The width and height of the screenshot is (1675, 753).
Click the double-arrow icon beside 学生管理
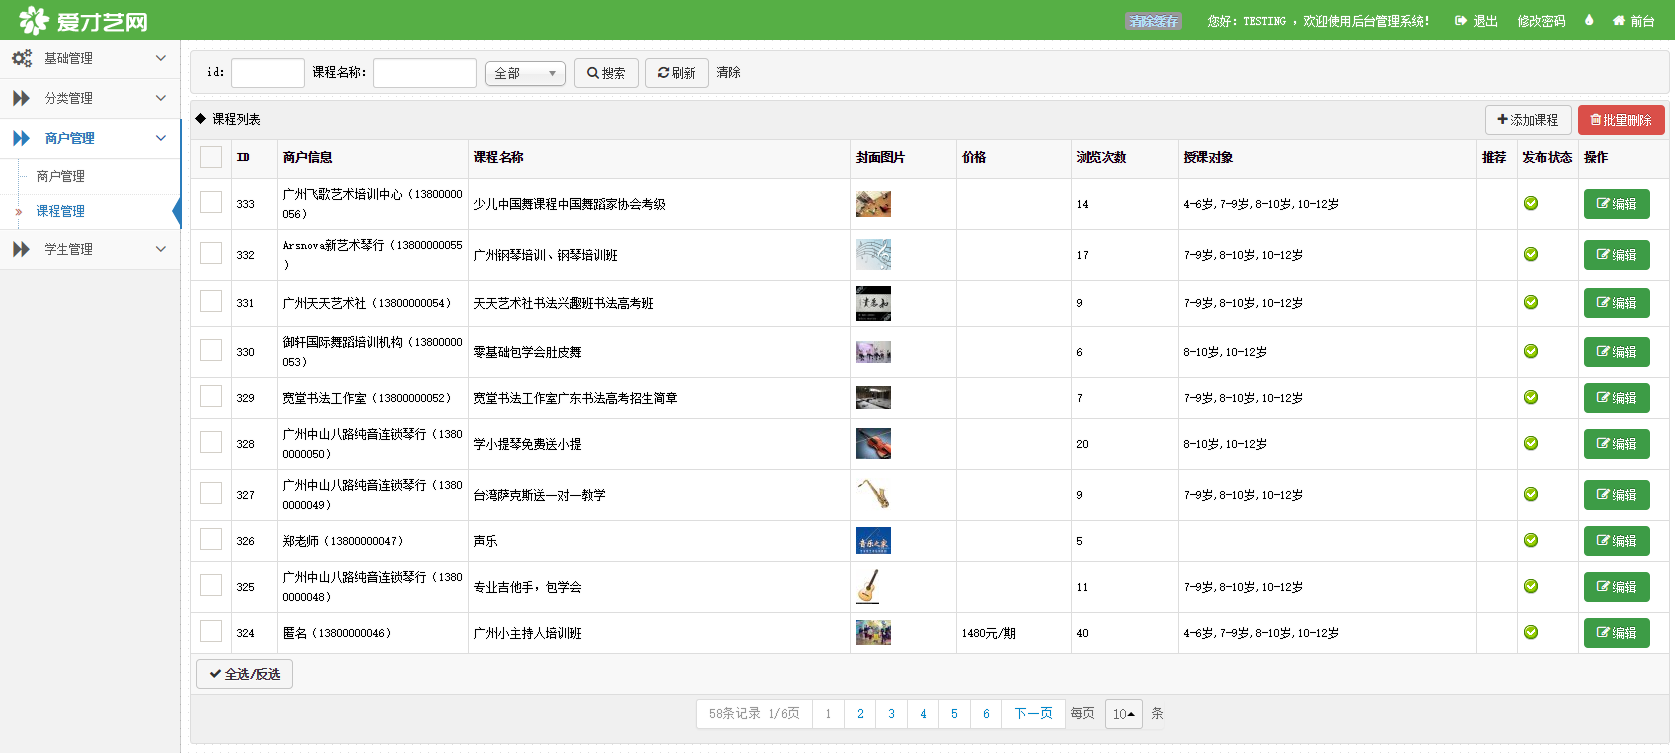tap(21, 249)
